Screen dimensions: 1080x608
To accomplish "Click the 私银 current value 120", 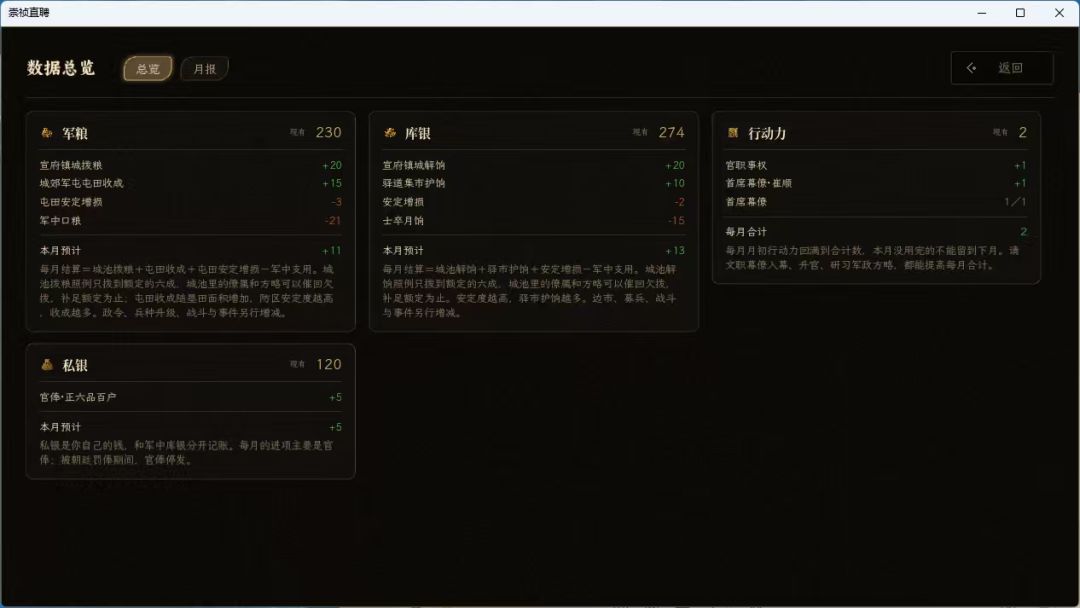I will 329,364.
